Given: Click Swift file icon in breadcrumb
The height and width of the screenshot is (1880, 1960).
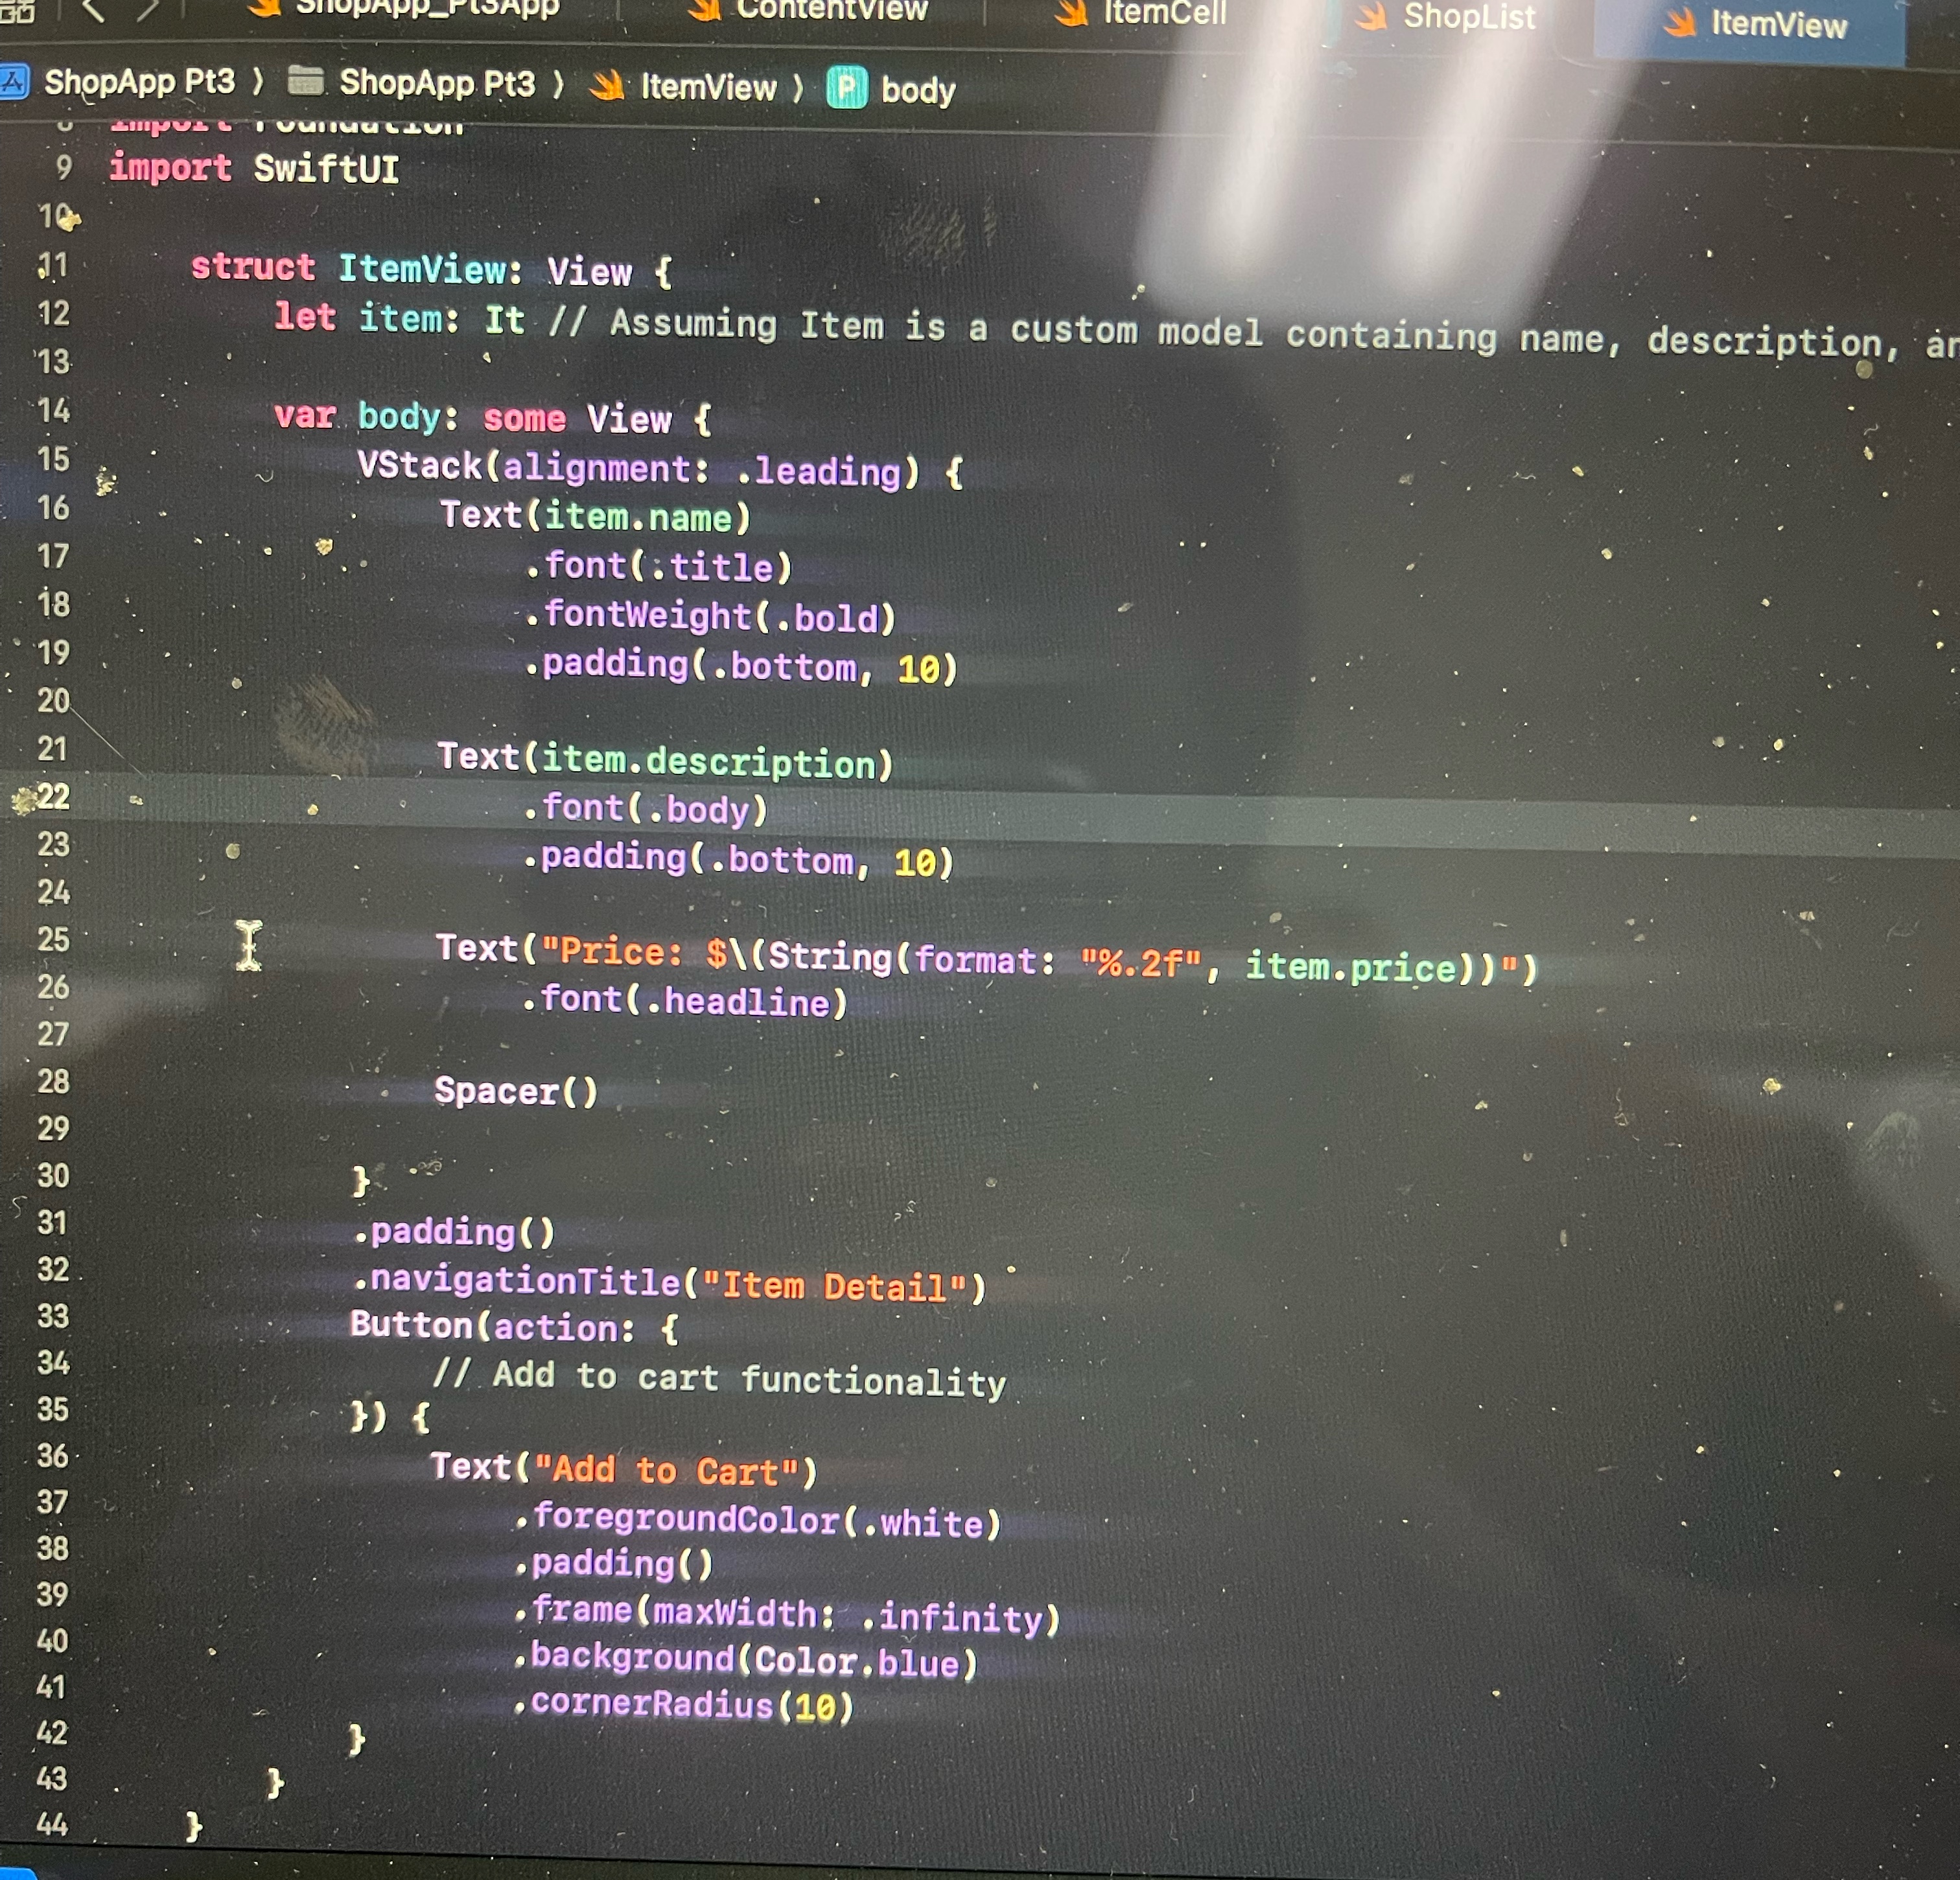Looking at the screenshot, I should pyautogui.click(x=607, y=85).
